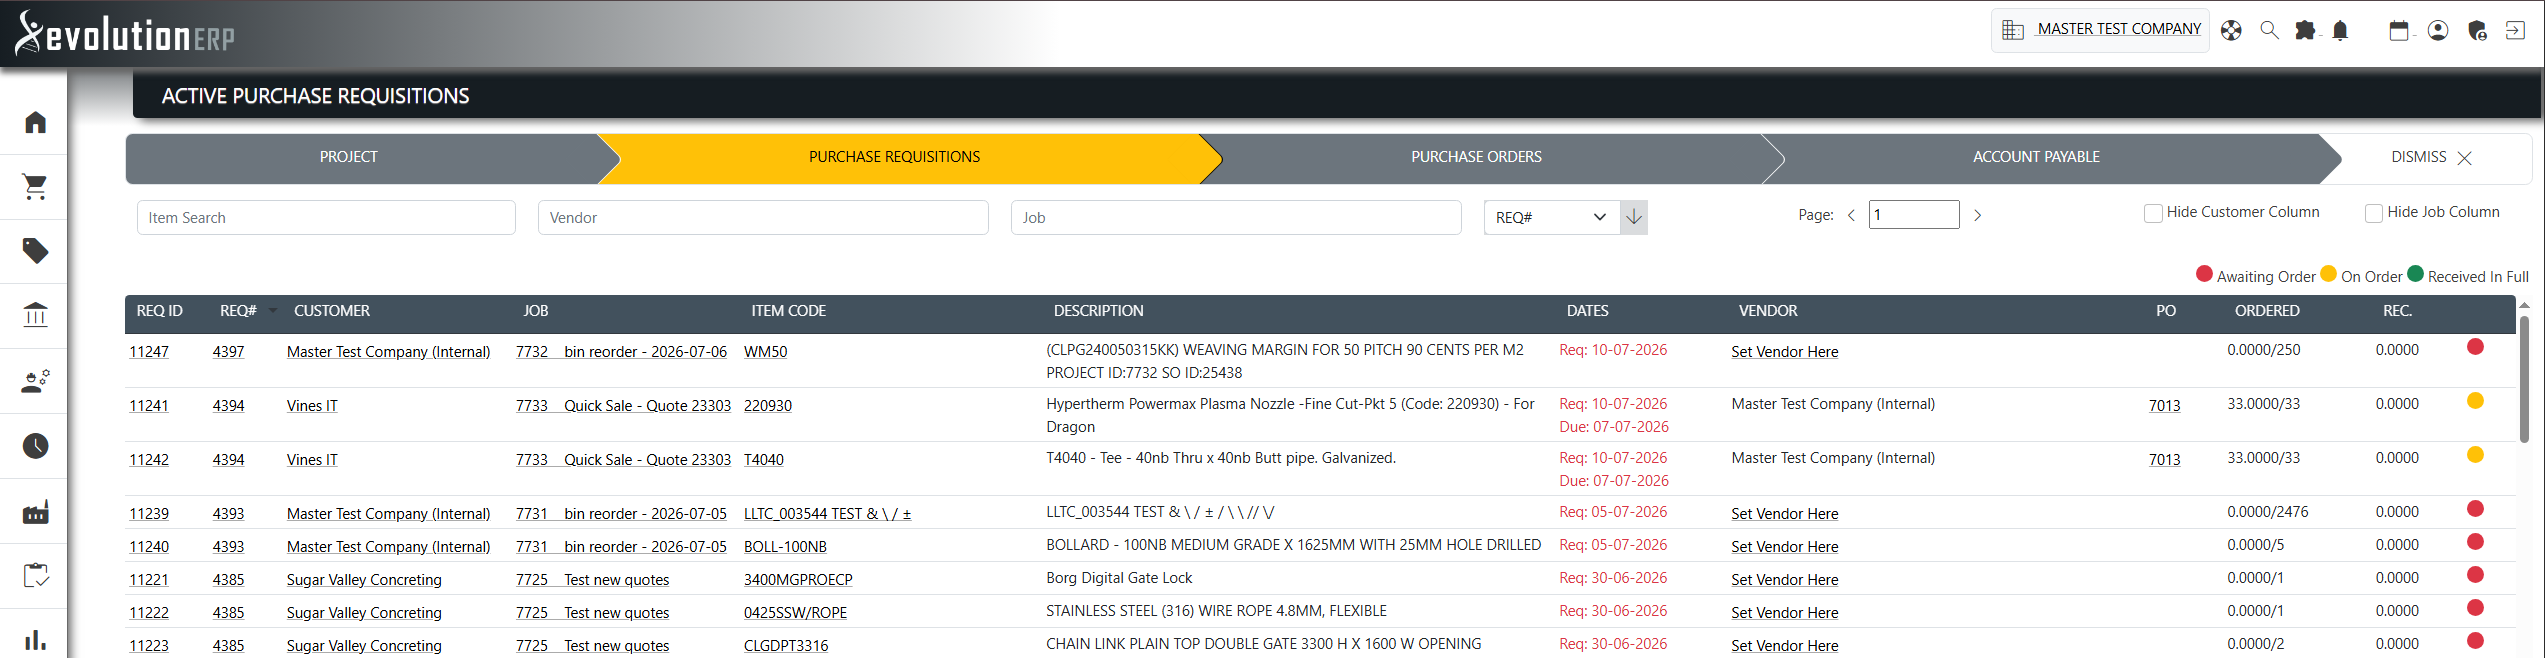Open REQ# 4397 link
This screenshot has height=658, width=2545.
click(228, 352)
